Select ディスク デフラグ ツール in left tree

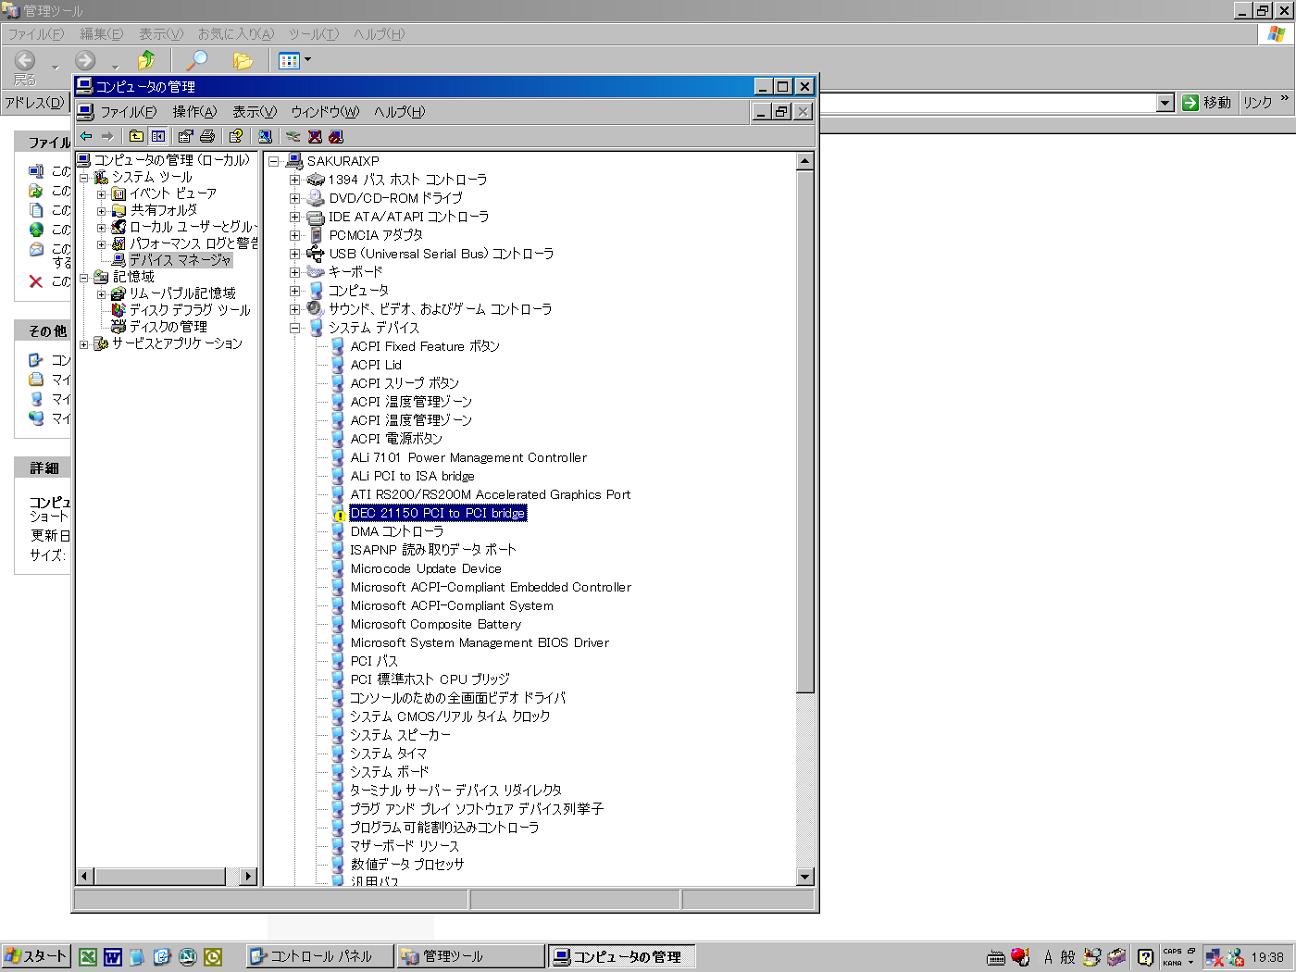tap(190, 310)
